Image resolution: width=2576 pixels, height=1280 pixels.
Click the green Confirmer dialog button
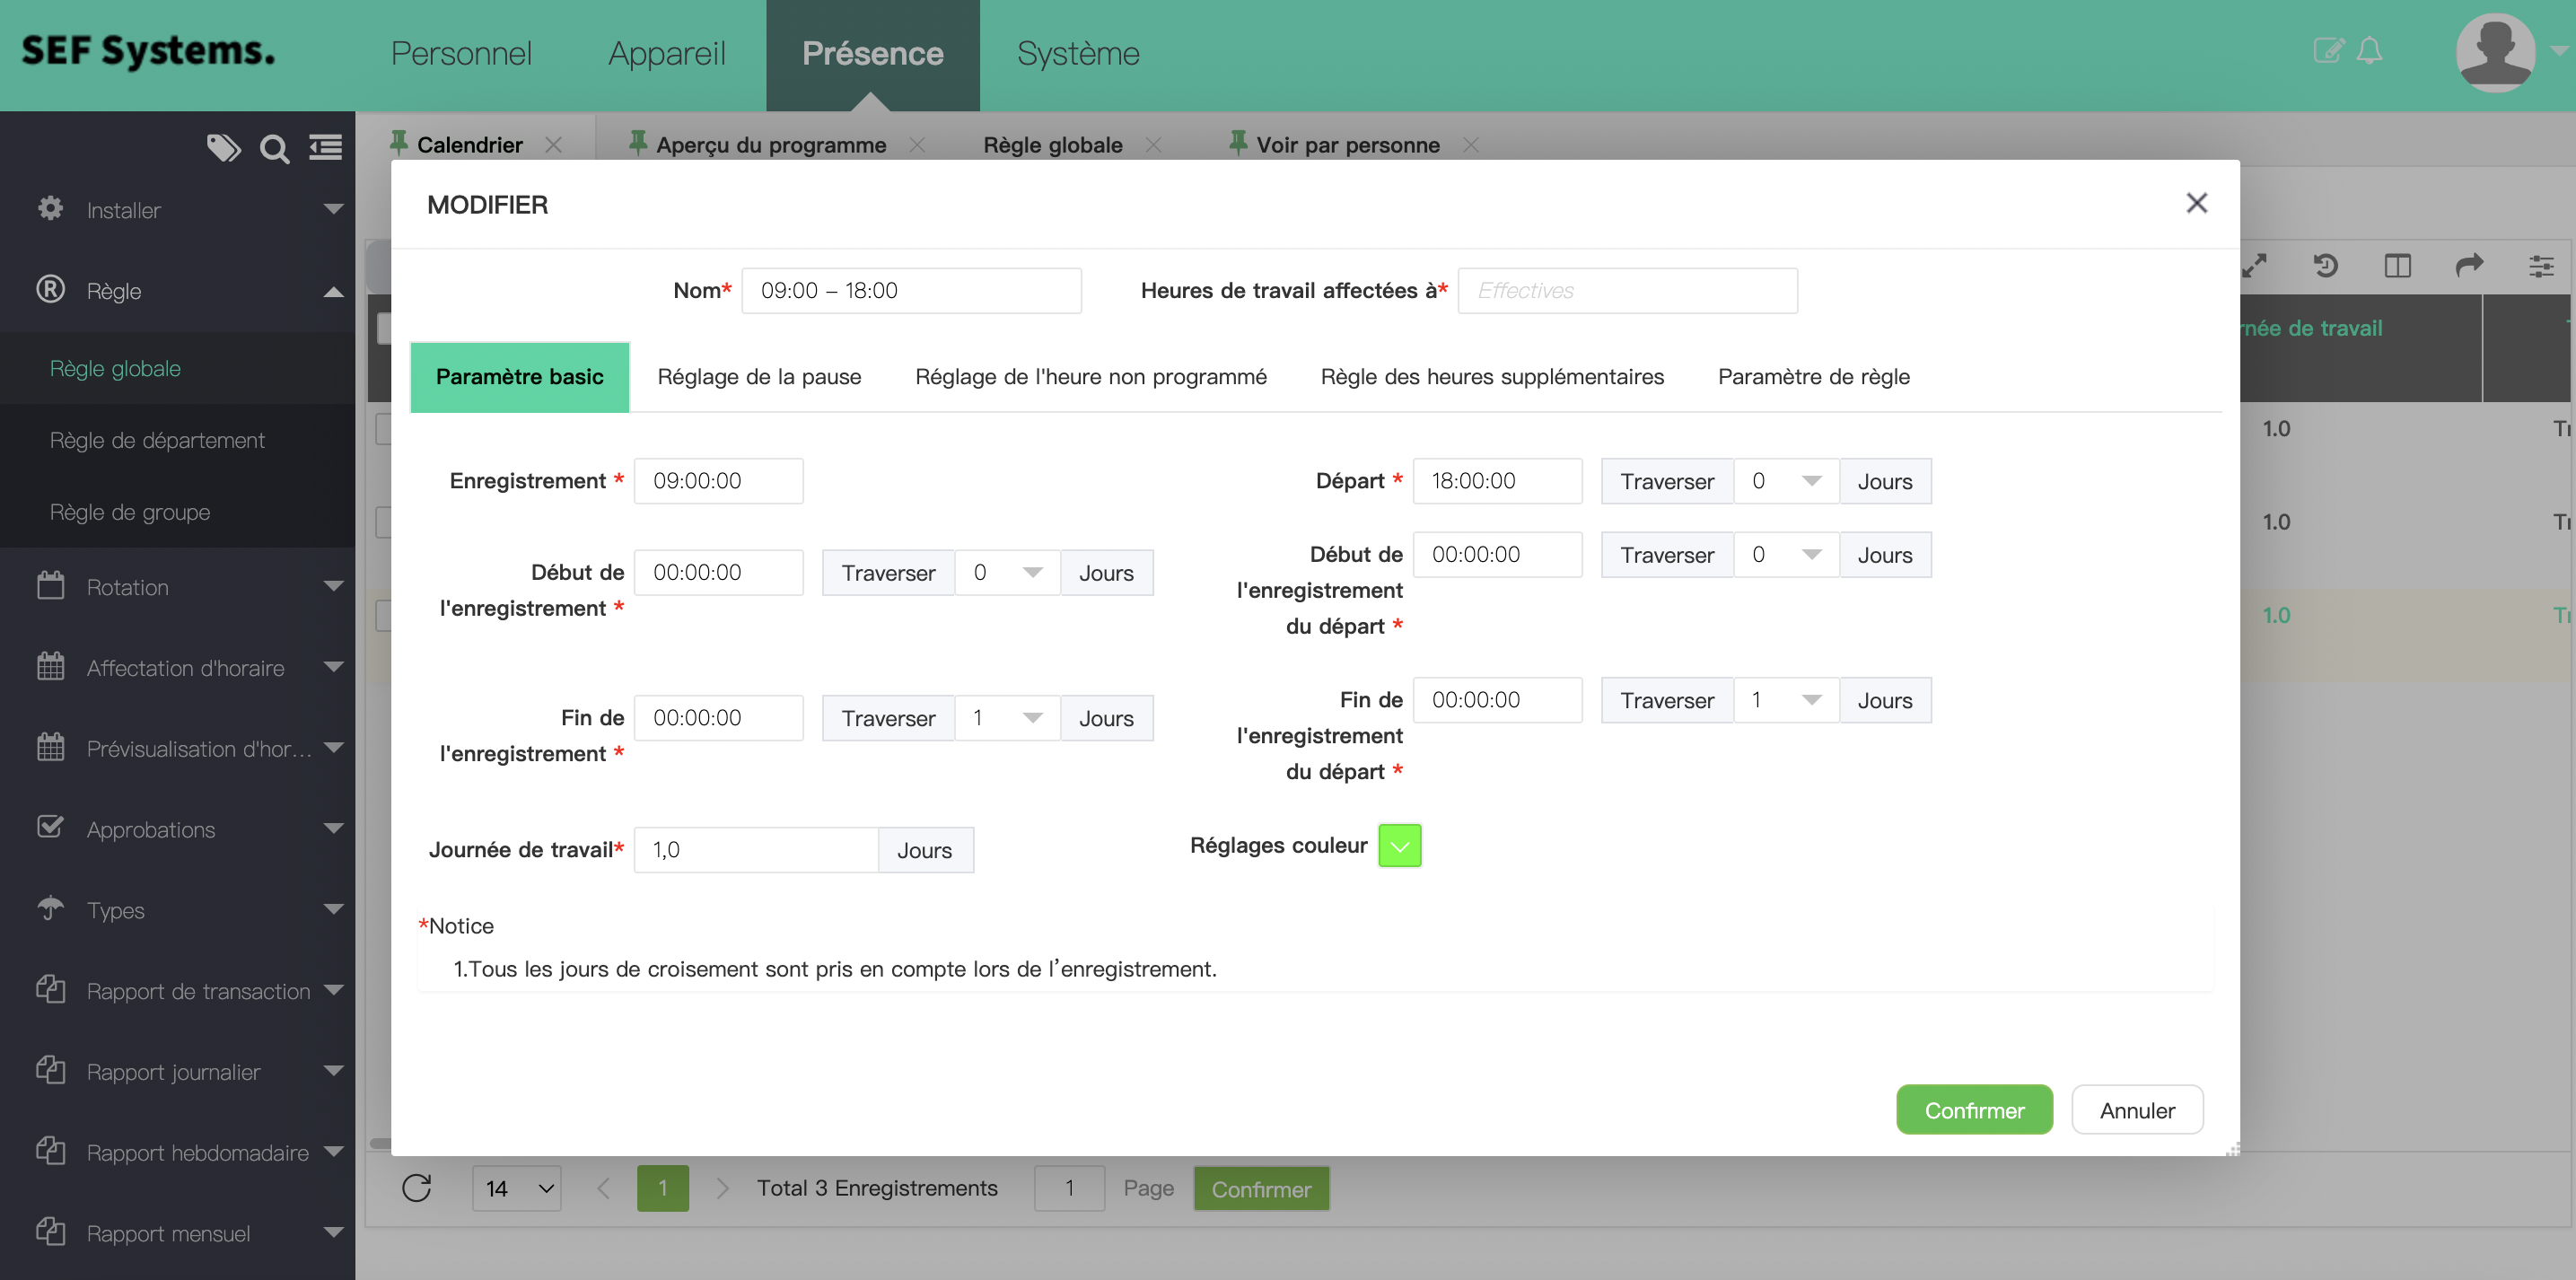[x=1973, y=1110]
